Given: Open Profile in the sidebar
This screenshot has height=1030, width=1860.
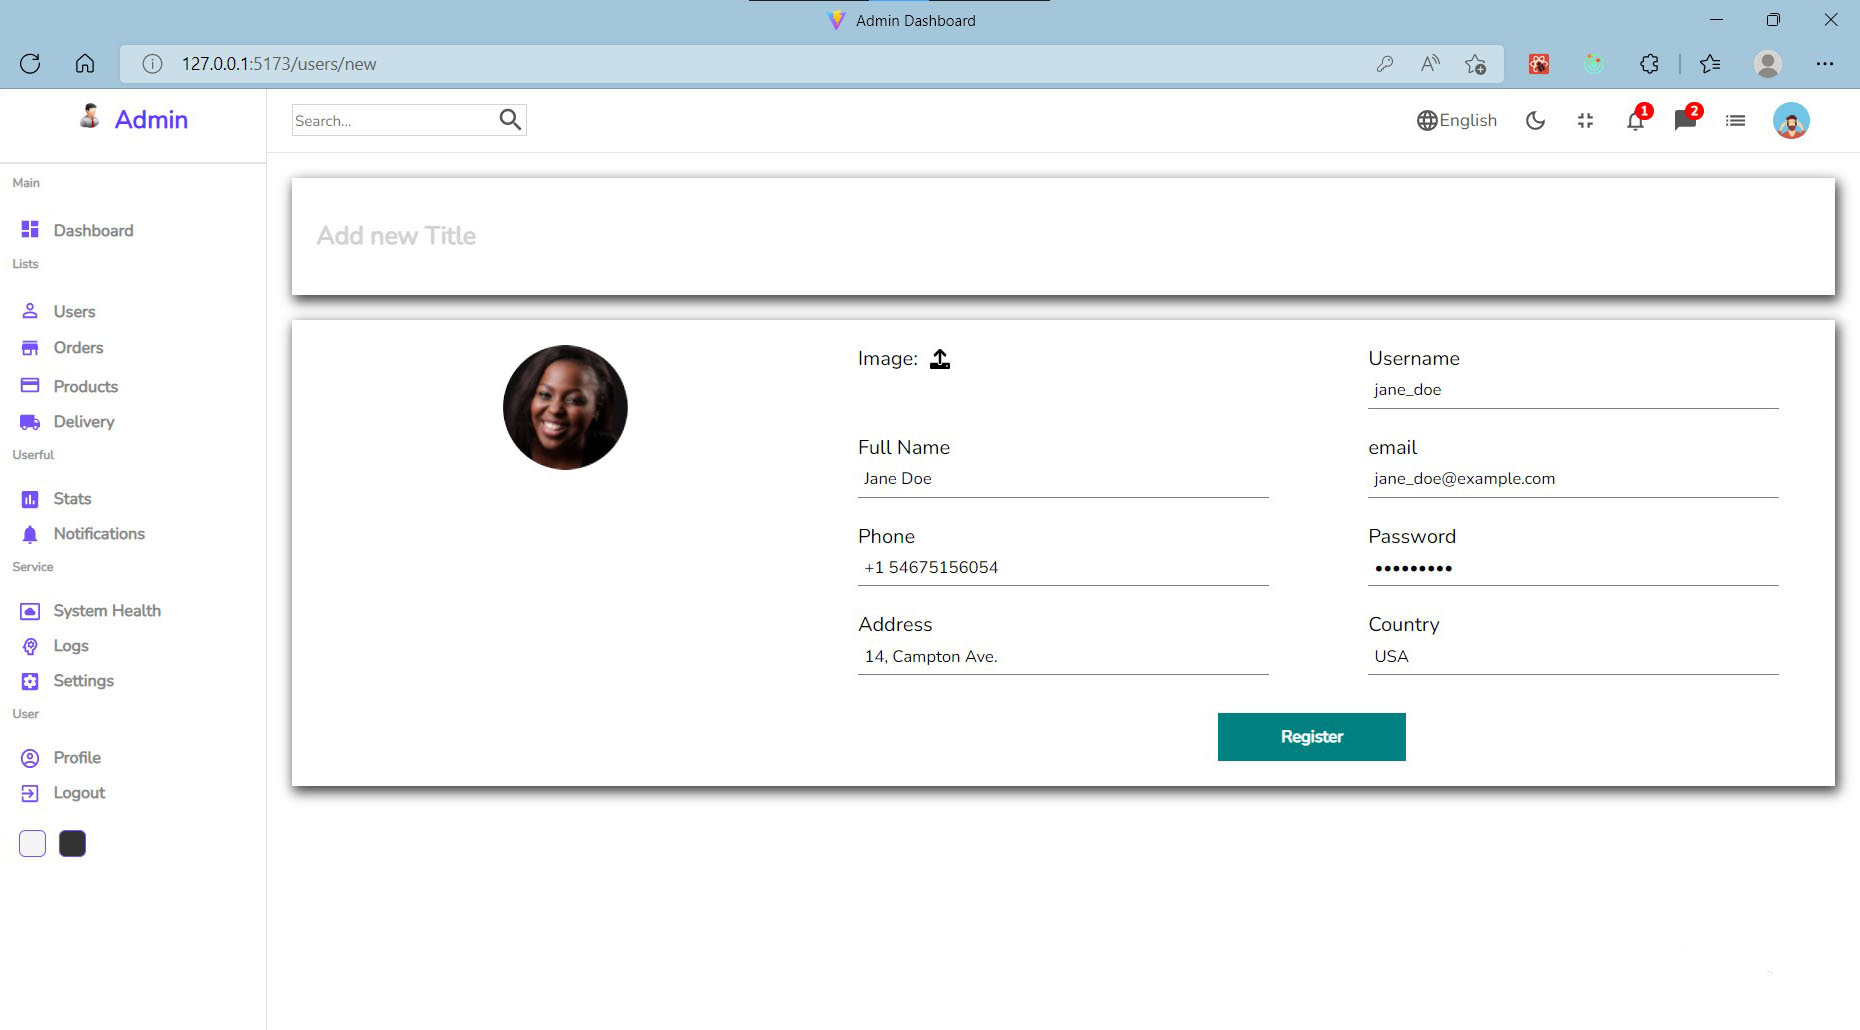Looking at the screenshot, I should (x=61, y=757).
